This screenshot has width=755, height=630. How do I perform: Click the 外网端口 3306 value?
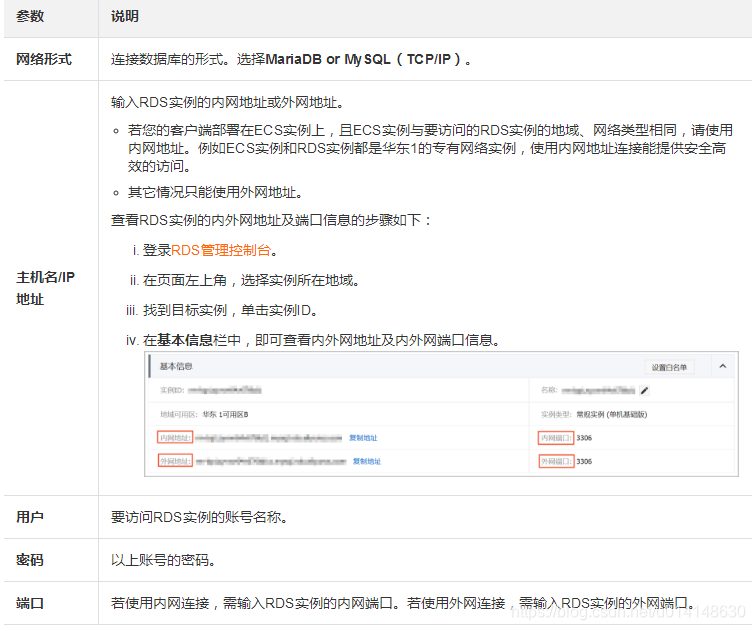pos(584,461)
